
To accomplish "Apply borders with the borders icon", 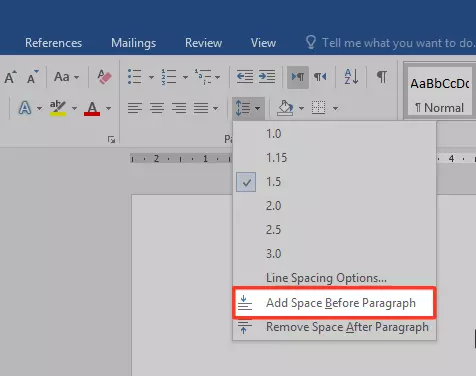I will pyautogui.click(x=319, y=108).
